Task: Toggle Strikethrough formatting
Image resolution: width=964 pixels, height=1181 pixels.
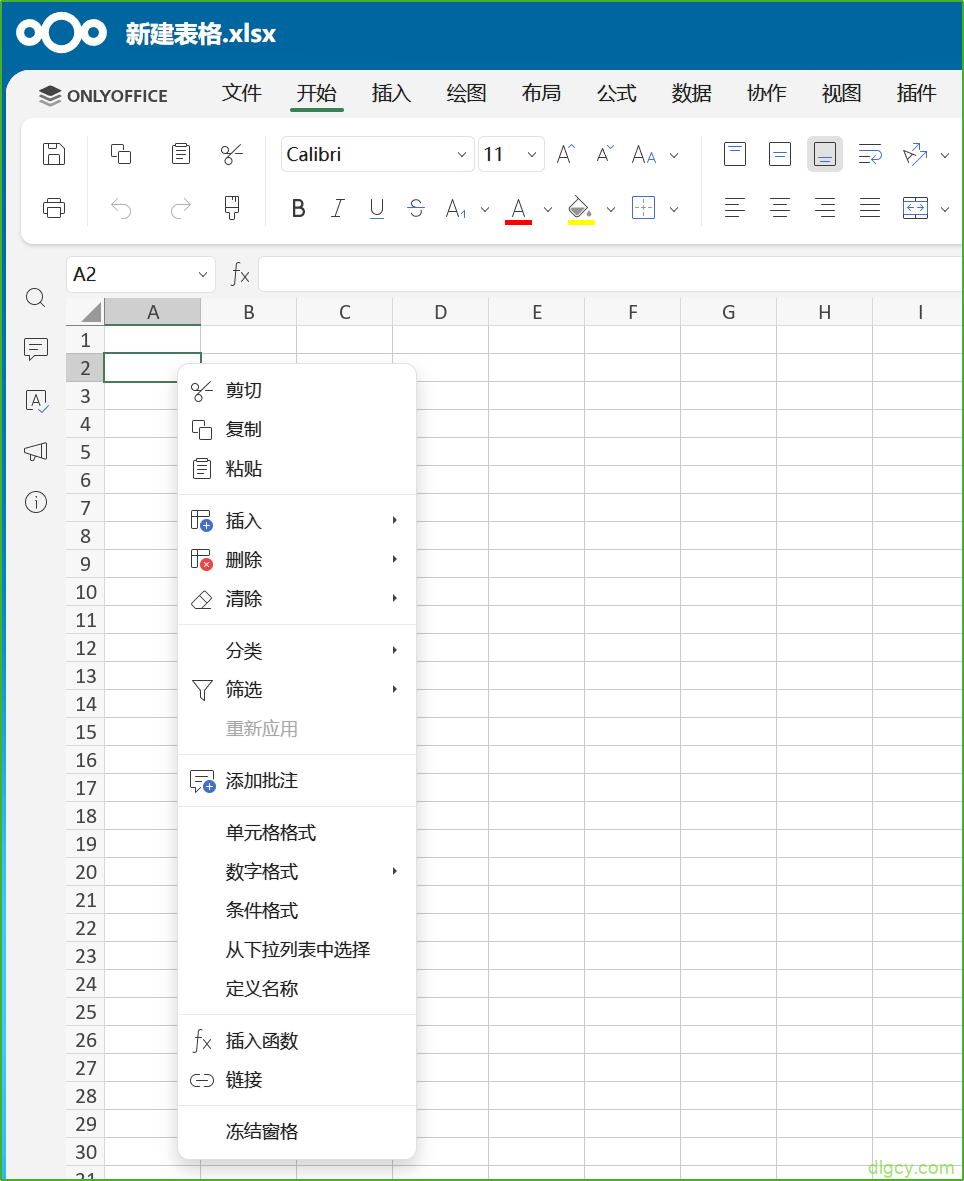Action: [416, 208]
